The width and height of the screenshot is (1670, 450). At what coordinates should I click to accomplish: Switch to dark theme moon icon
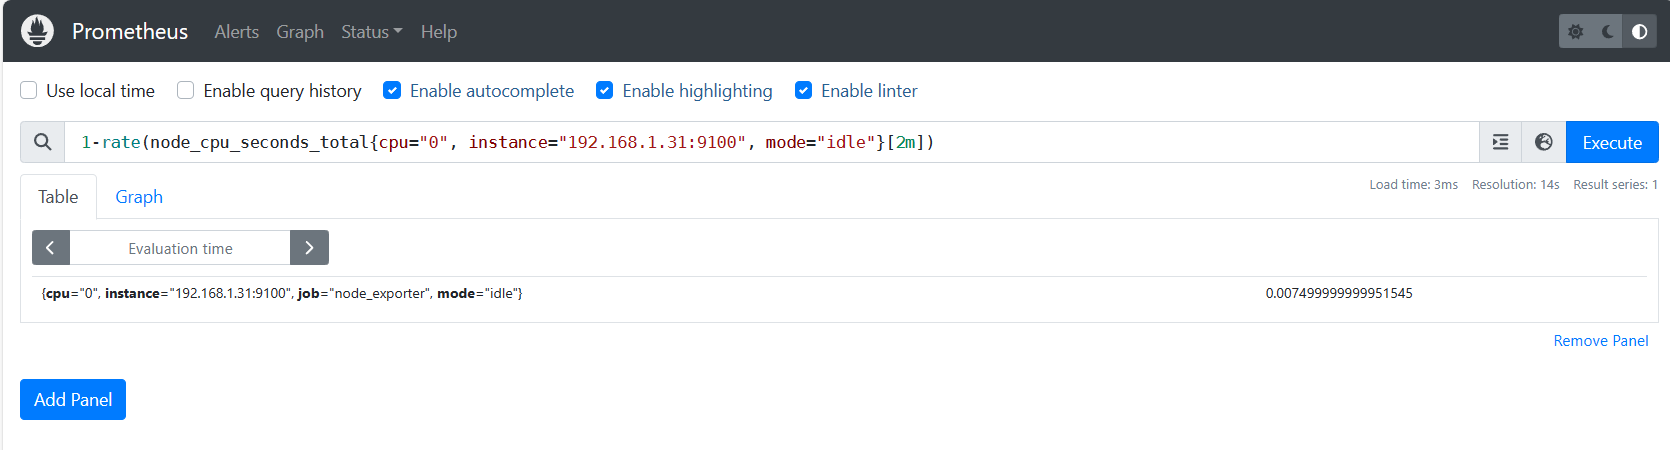tap(1608, 31)
